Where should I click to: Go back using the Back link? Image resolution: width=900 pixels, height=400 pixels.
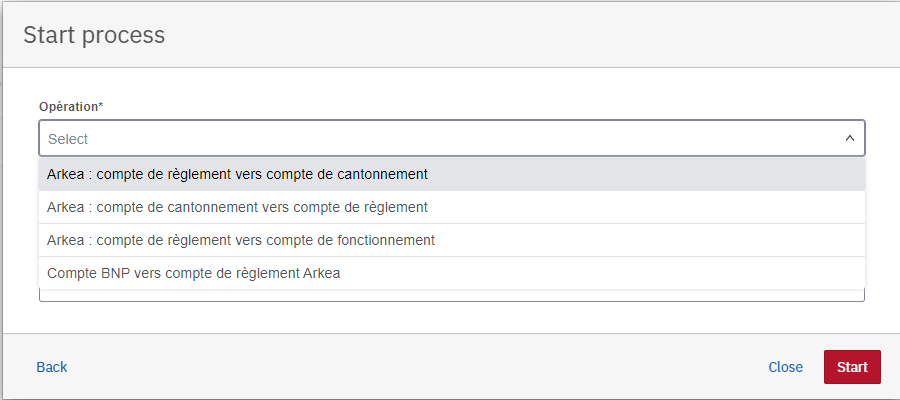52,367
